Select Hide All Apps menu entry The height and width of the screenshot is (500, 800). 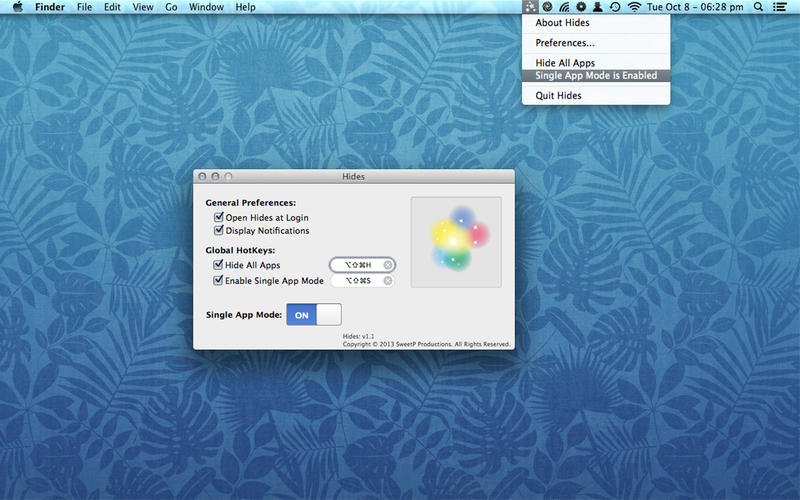pyautogui.click(x=565, y=63)
